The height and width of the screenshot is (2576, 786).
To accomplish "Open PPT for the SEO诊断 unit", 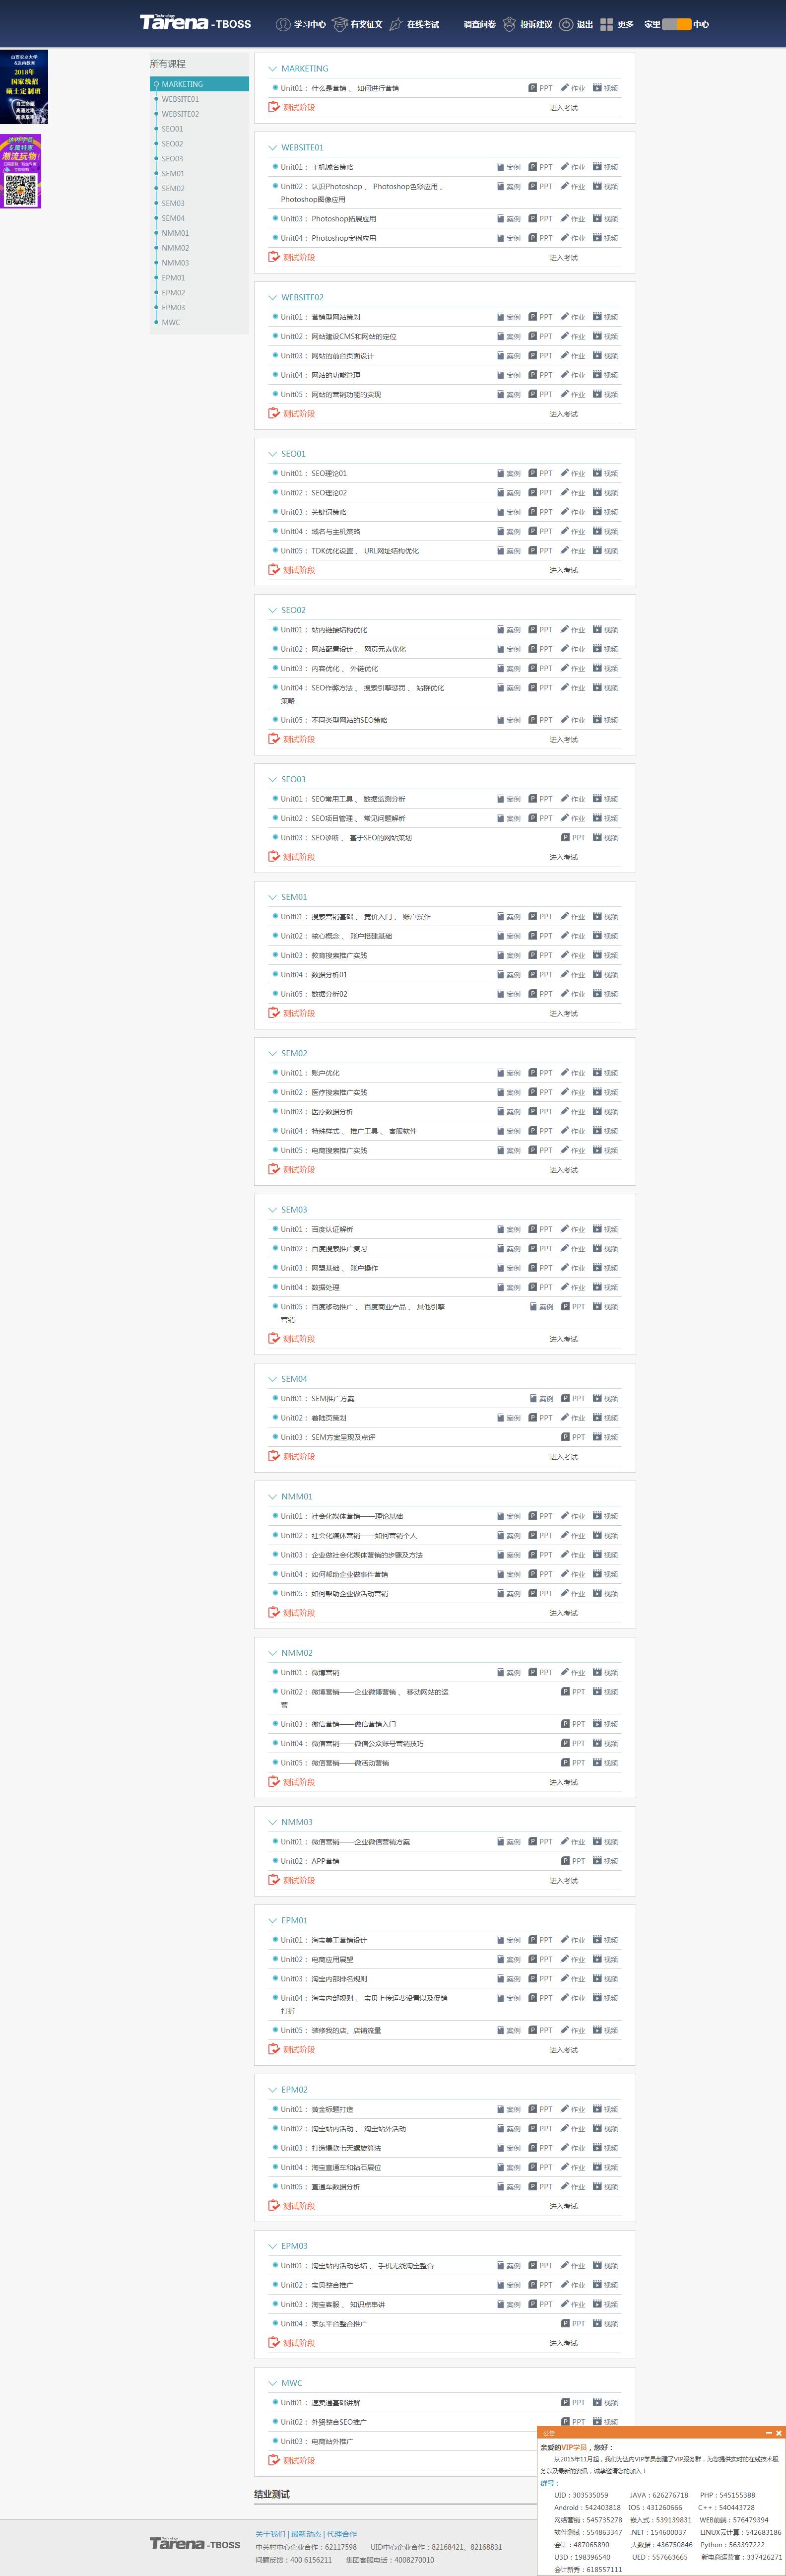I will point(573,838).
